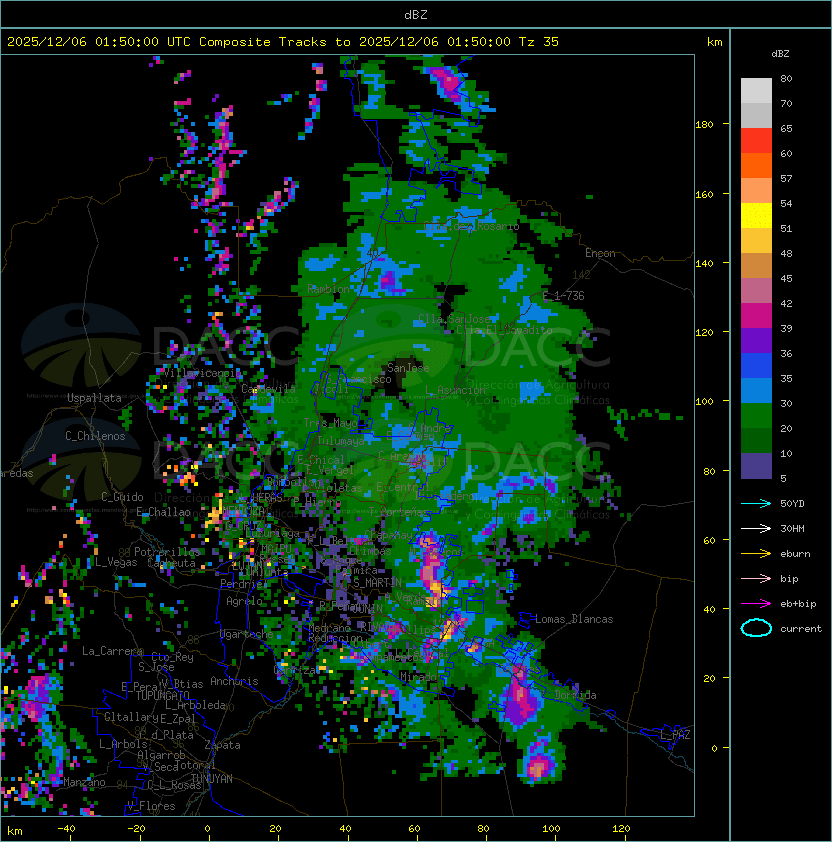Click the C_Chilenos map label
This screenshot has height=842, width=832.
95,436
